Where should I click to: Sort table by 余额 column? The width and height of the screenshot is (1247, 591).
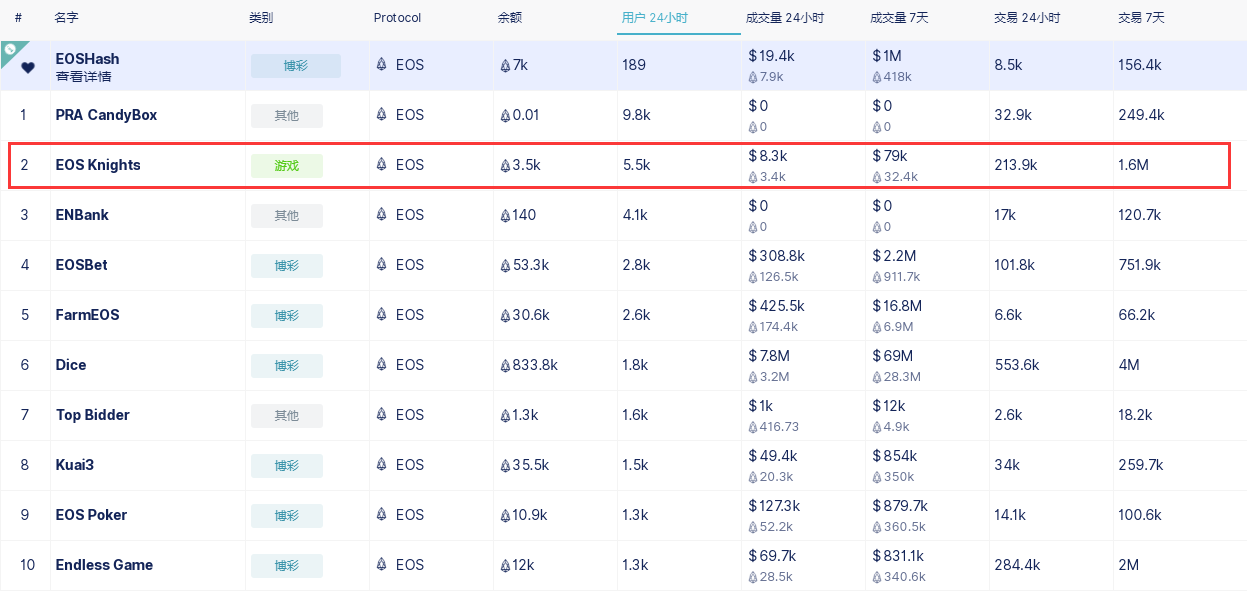(x=510, y=18)
